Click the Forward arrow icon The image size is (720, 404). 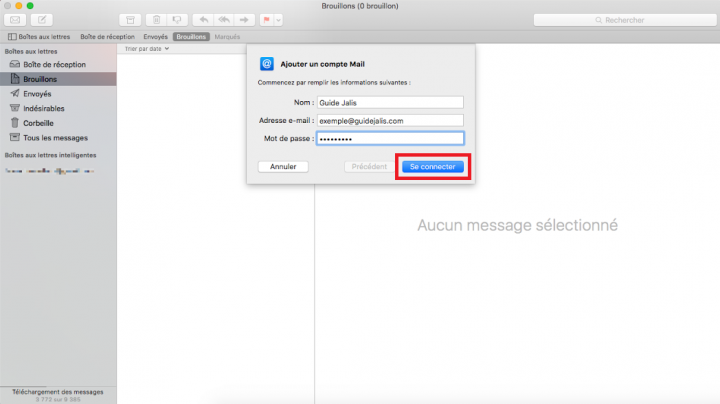point(245,19)
